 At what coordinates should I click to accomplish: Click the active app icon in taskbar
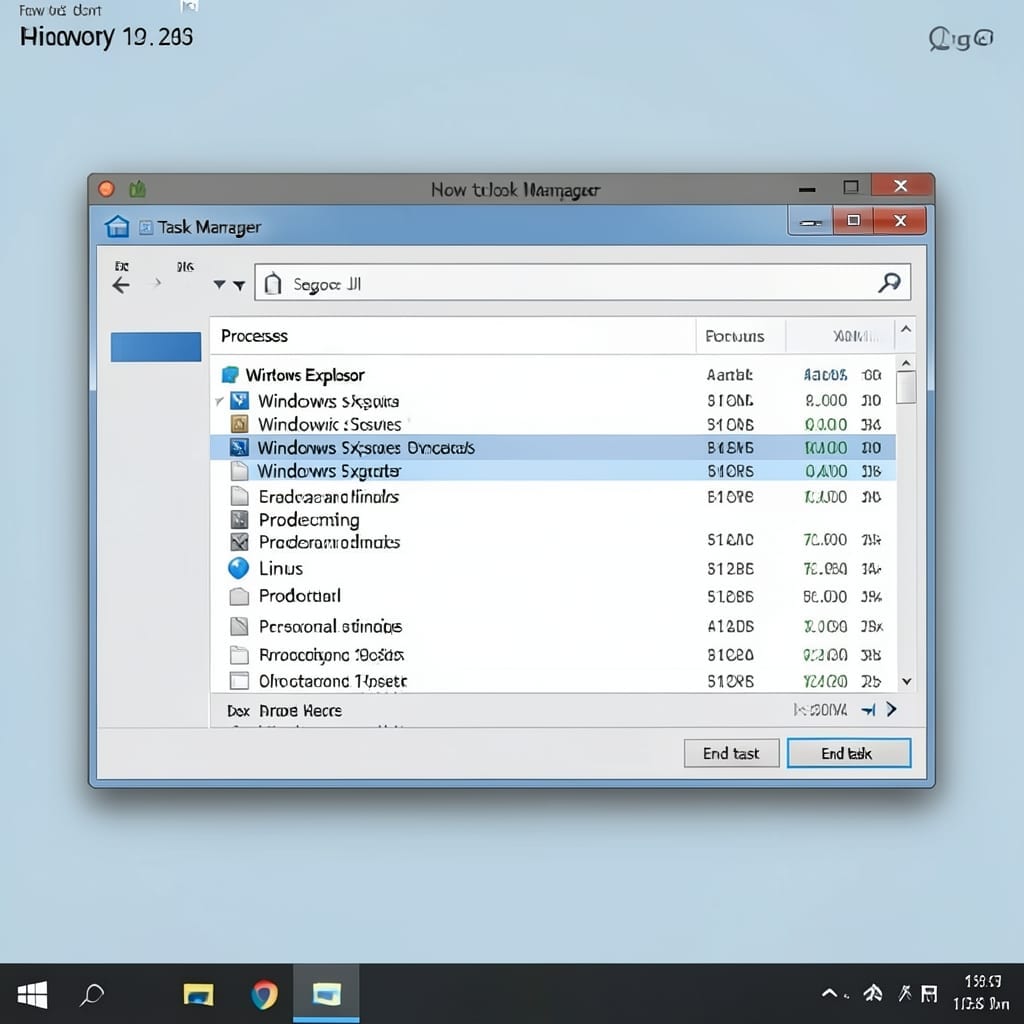pyautogui.click(x=327, y=994)
